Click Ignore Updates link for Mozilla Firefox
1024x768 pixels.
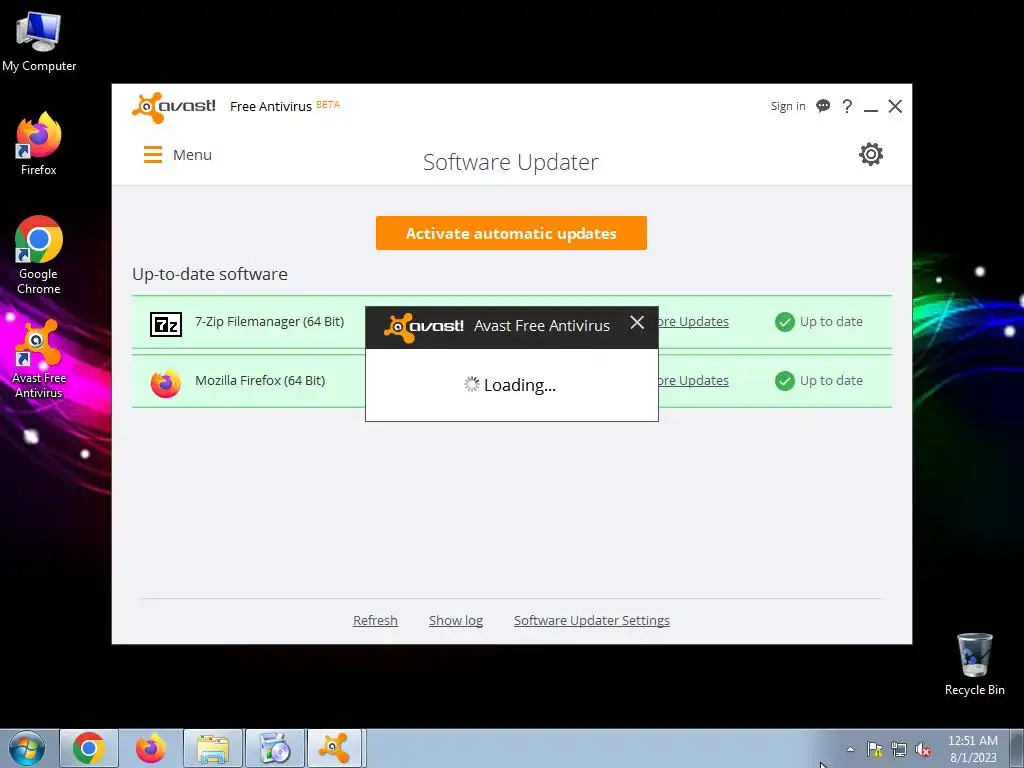tap(694, 380)
